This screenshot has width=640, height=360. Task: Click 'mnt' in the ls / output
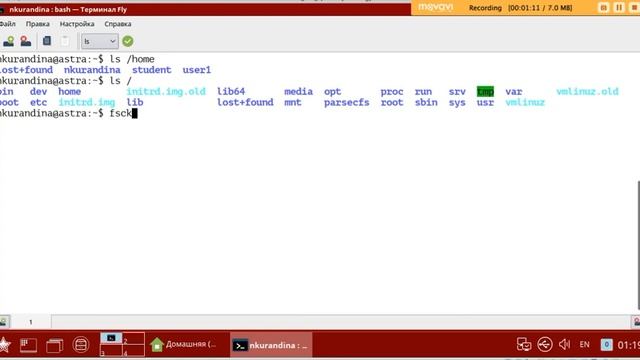(x=293, y=102)
